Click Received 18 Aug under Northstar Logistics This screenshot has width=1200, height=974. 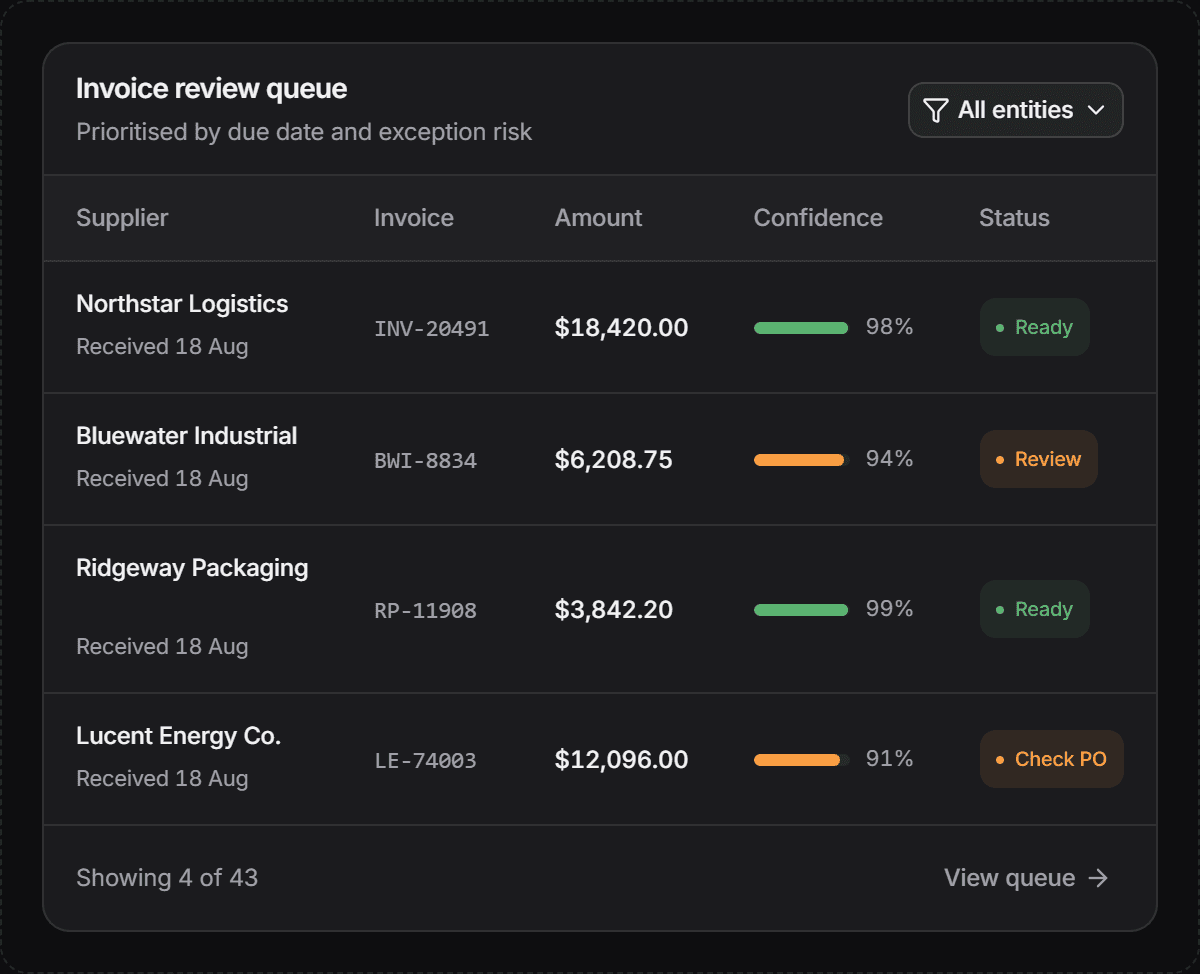tap(162, 347)
